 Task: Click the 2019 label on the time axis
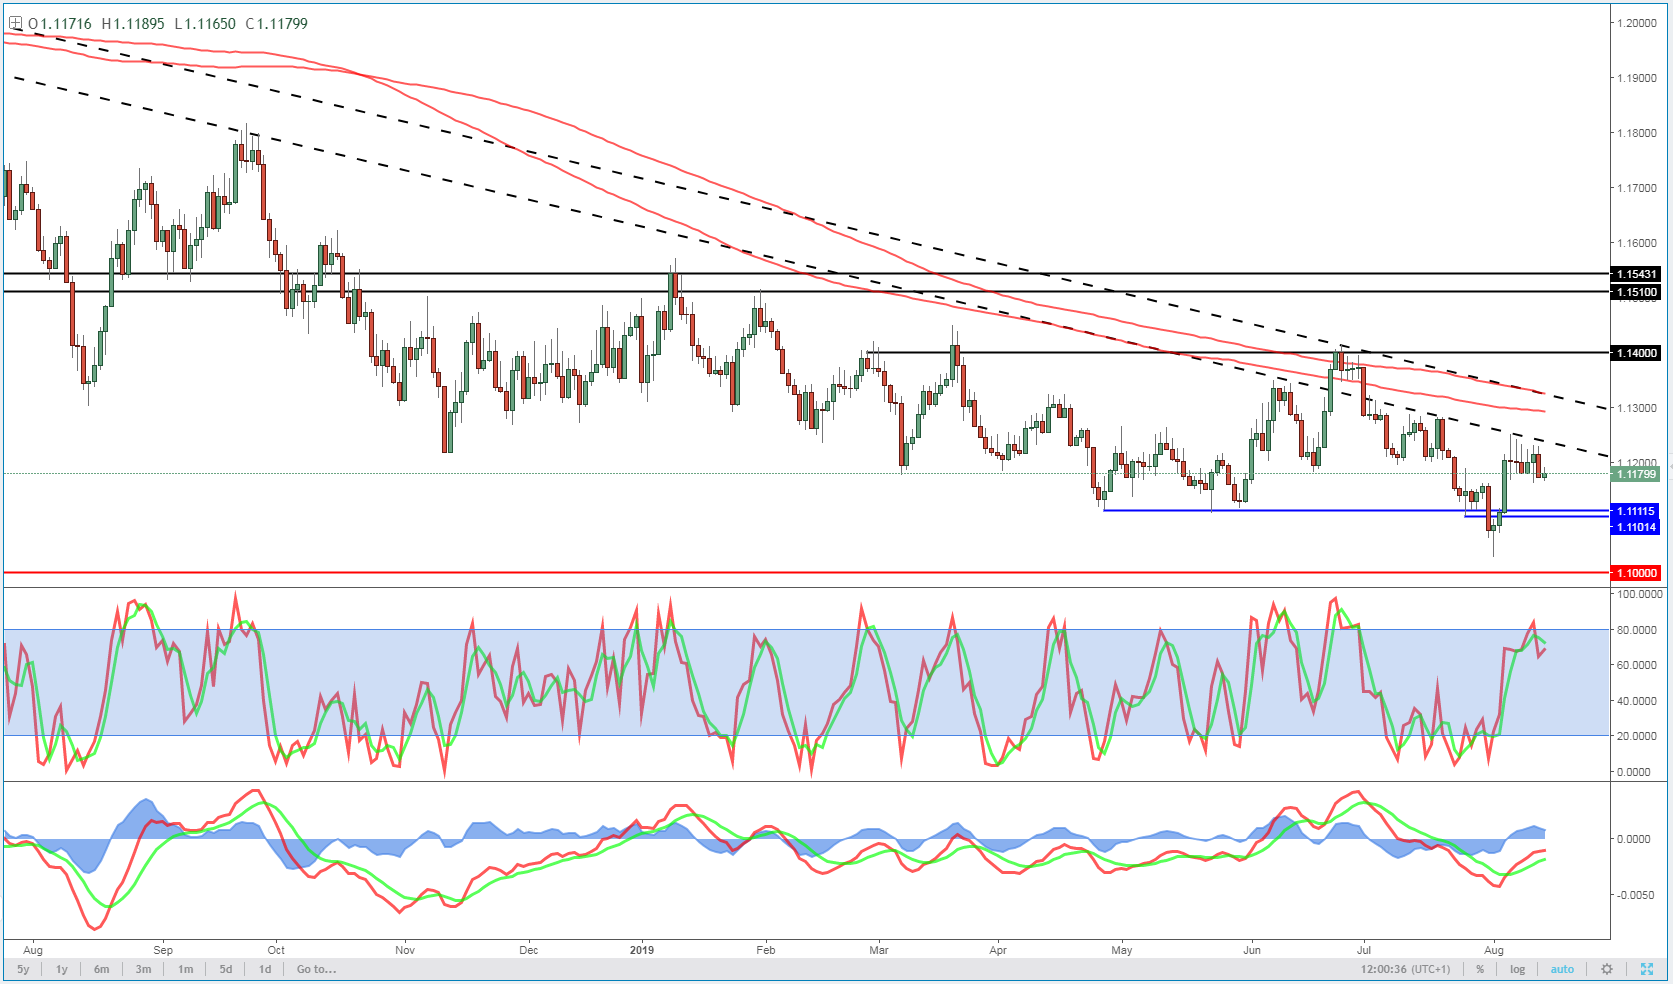pyautogui.click(x=642, y=950)
